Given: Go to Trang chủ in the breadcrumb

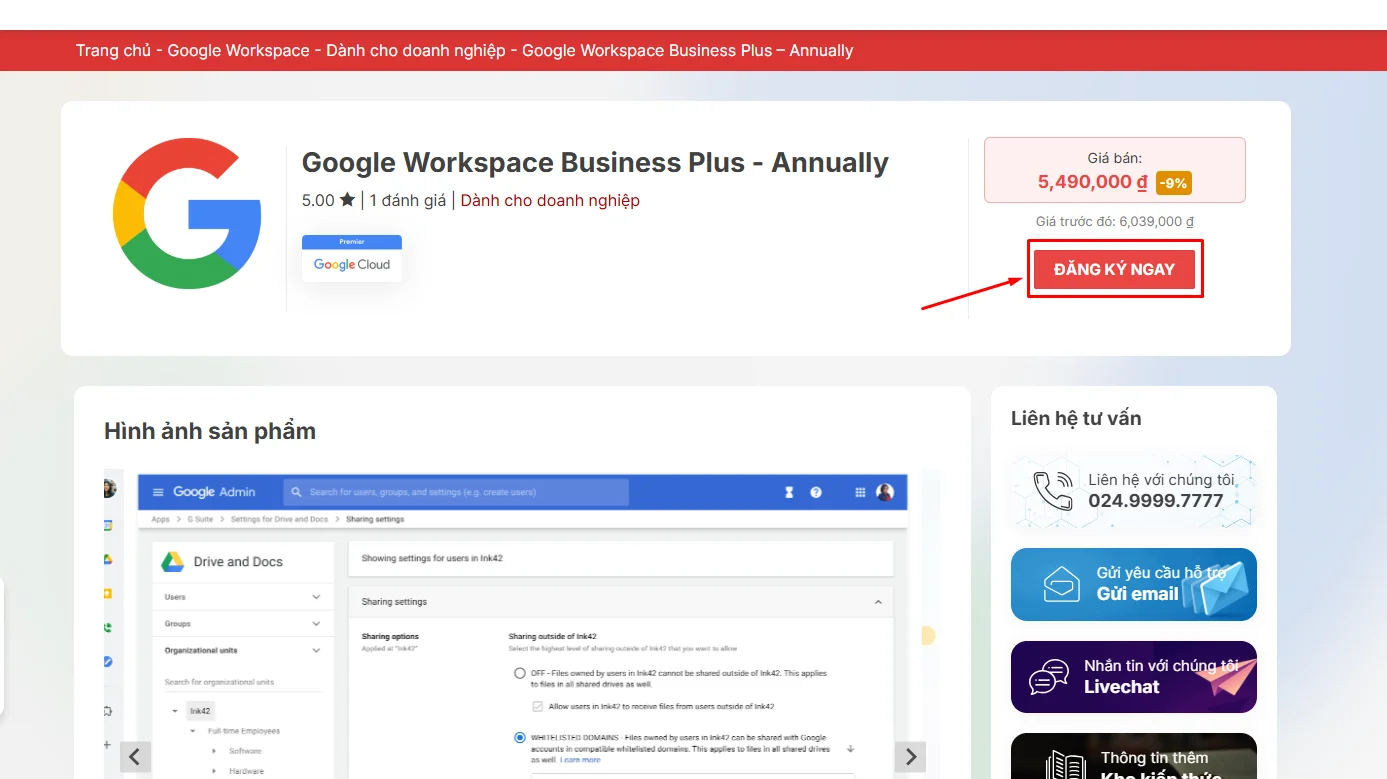Looking at the screenshot, I should tap(113, 50).
